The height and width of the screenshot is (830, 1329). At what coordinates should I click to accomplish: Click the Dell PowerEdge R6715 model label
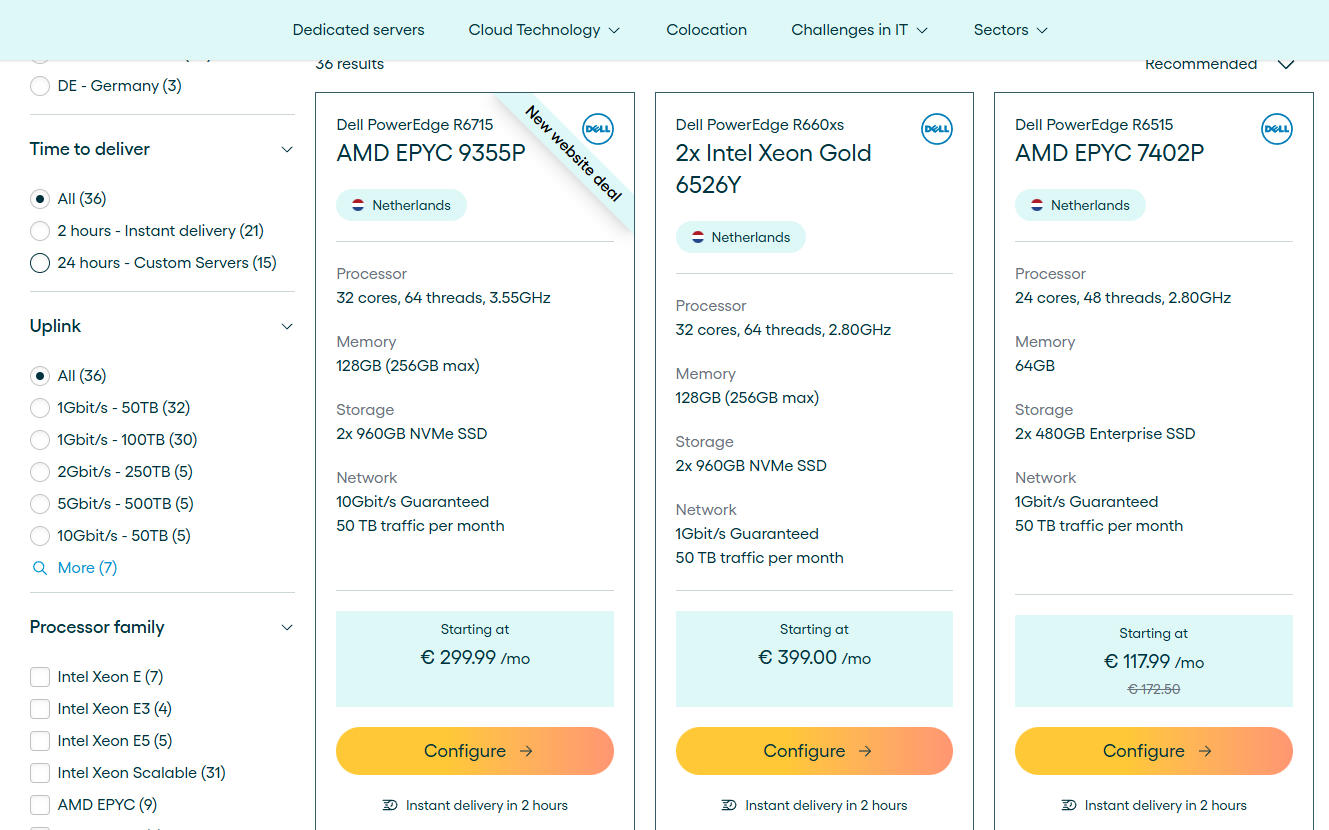pyautogui.click(x=415, y=125)
